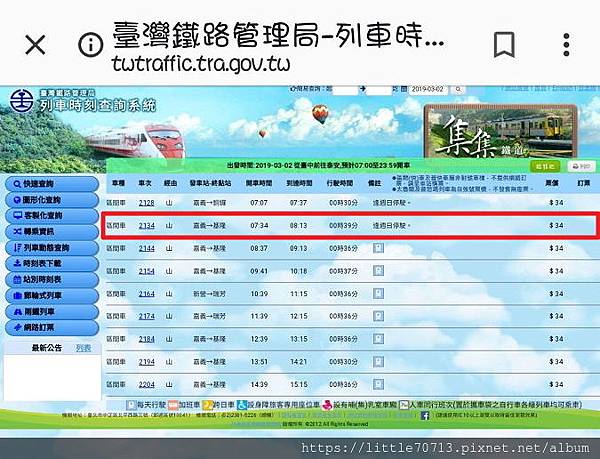
Task: Click the 每天行駛 legend icon
Action: [131, 405]
